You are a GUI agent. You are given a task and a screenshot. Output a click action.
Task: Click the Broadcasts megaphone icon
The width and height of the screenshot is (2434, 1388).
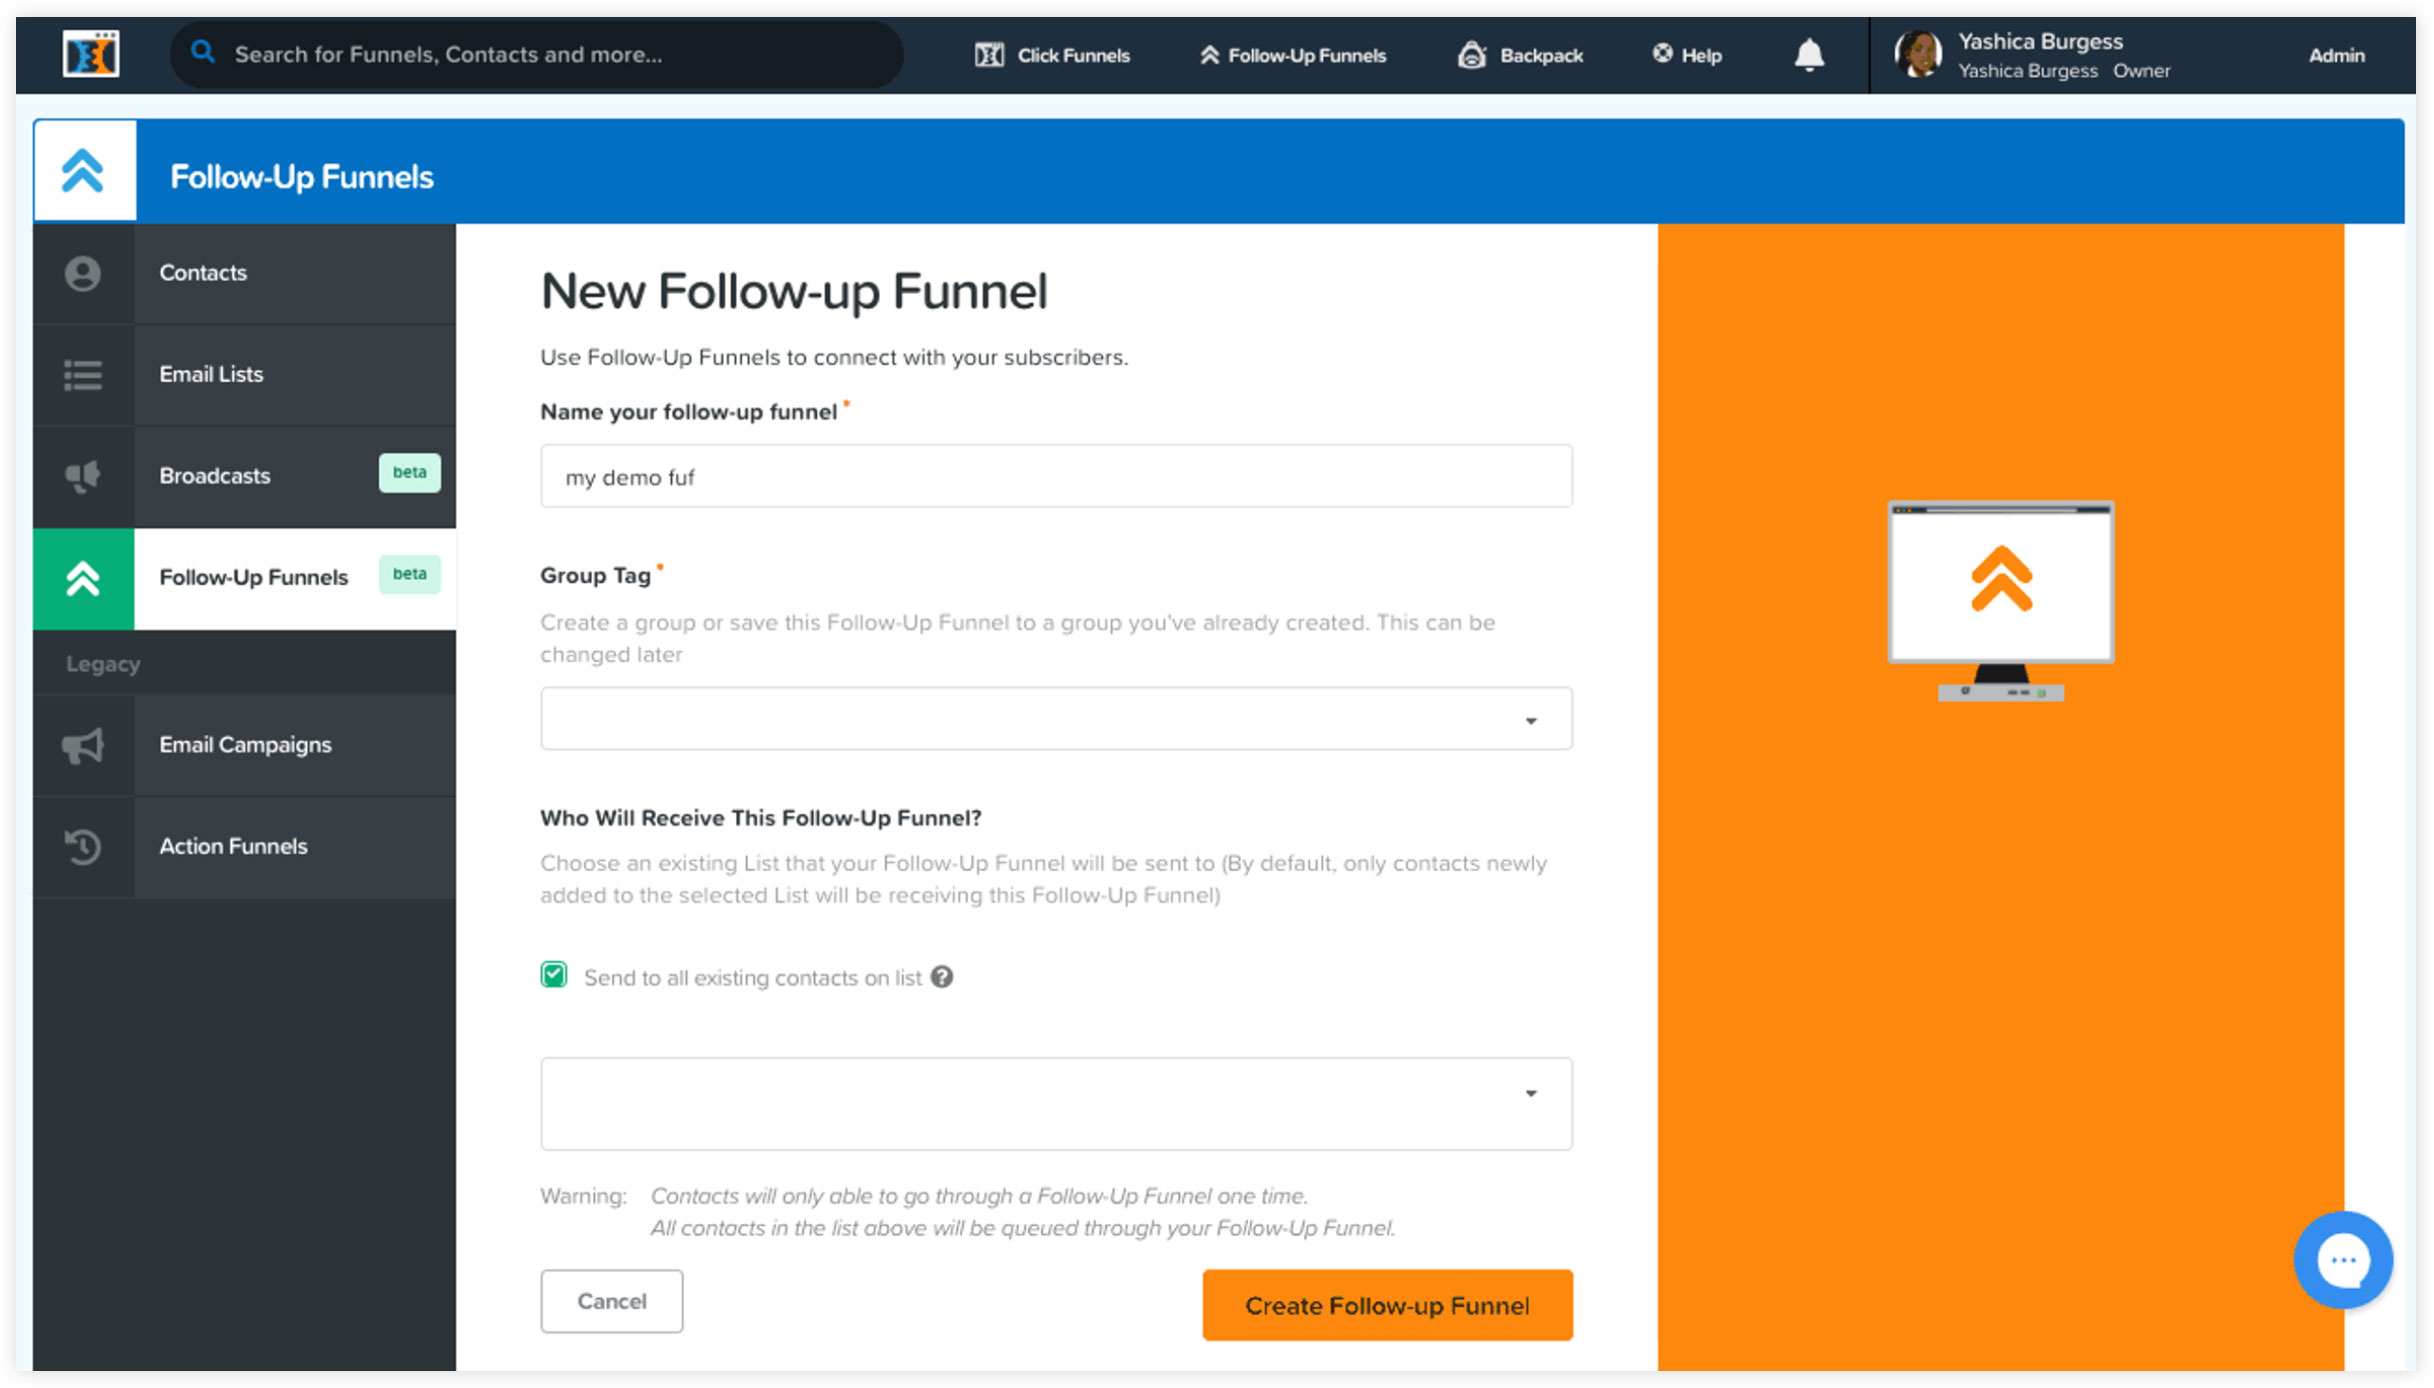83,476
